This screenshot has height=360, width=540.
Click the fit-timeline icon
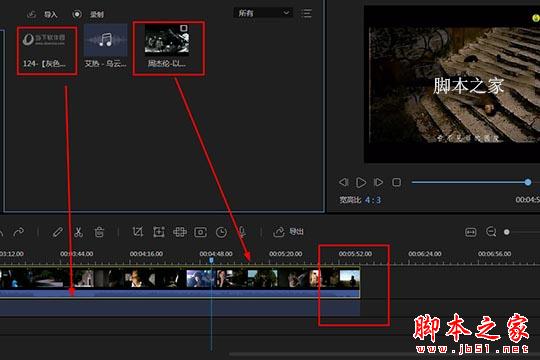pyautogui.click(x=470, y=232)
